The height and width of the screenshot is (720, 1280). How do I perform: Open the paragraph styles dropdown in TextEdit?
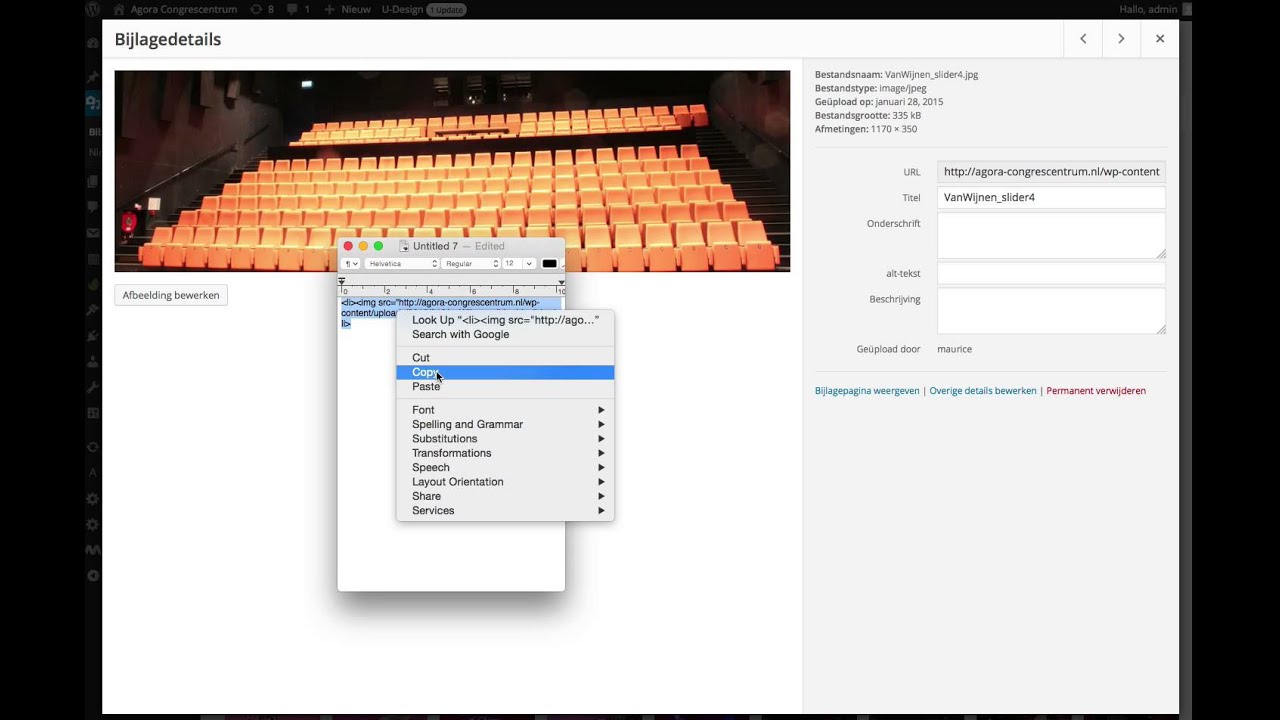pyautogui.click(x=350, y=264)
